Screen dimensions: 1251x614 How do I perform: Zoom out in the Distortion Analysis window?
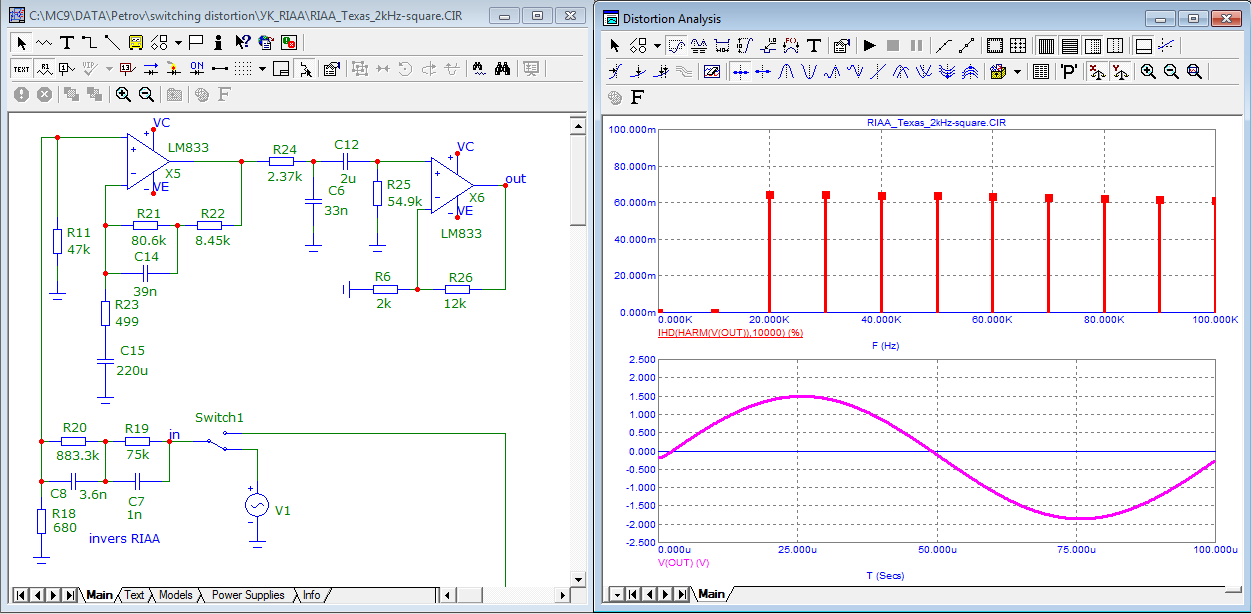(1171, 72)
